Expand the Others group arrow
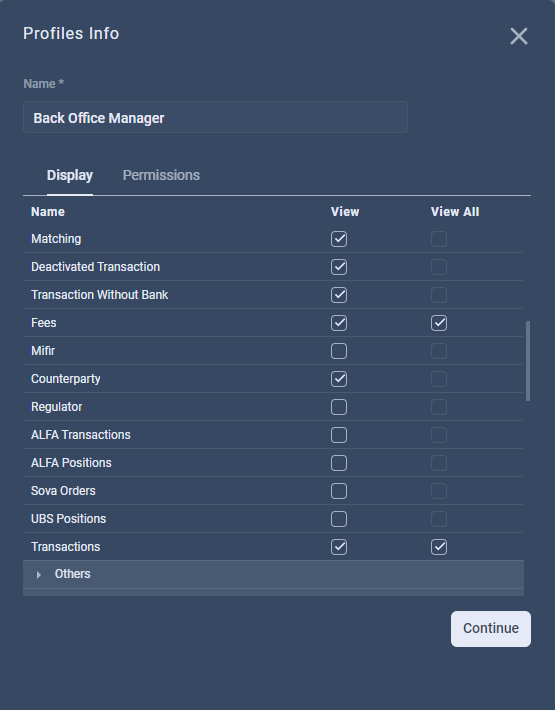This screenshot has width=555, height=710. [x=38, y=575]
